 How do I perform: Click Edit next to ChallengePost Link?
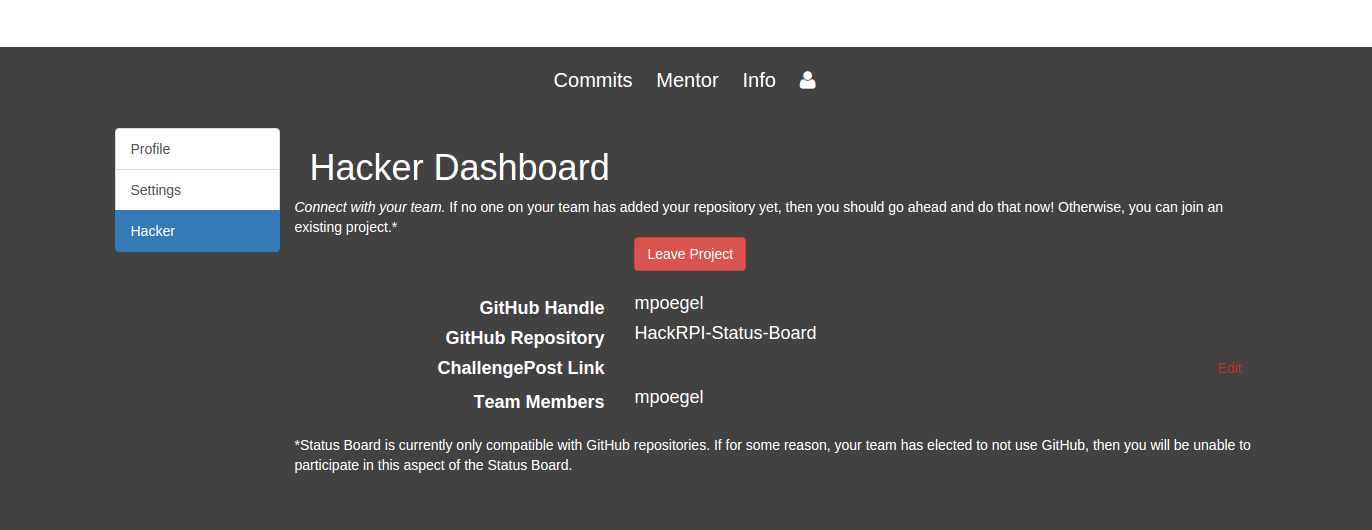tap(1229, 368)
